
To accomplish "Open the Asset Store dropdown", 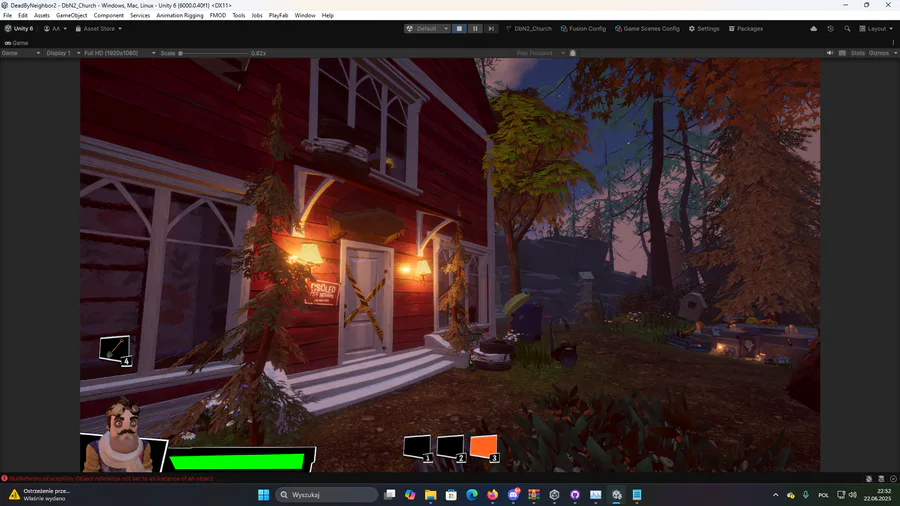I will (x=99, y=29).
